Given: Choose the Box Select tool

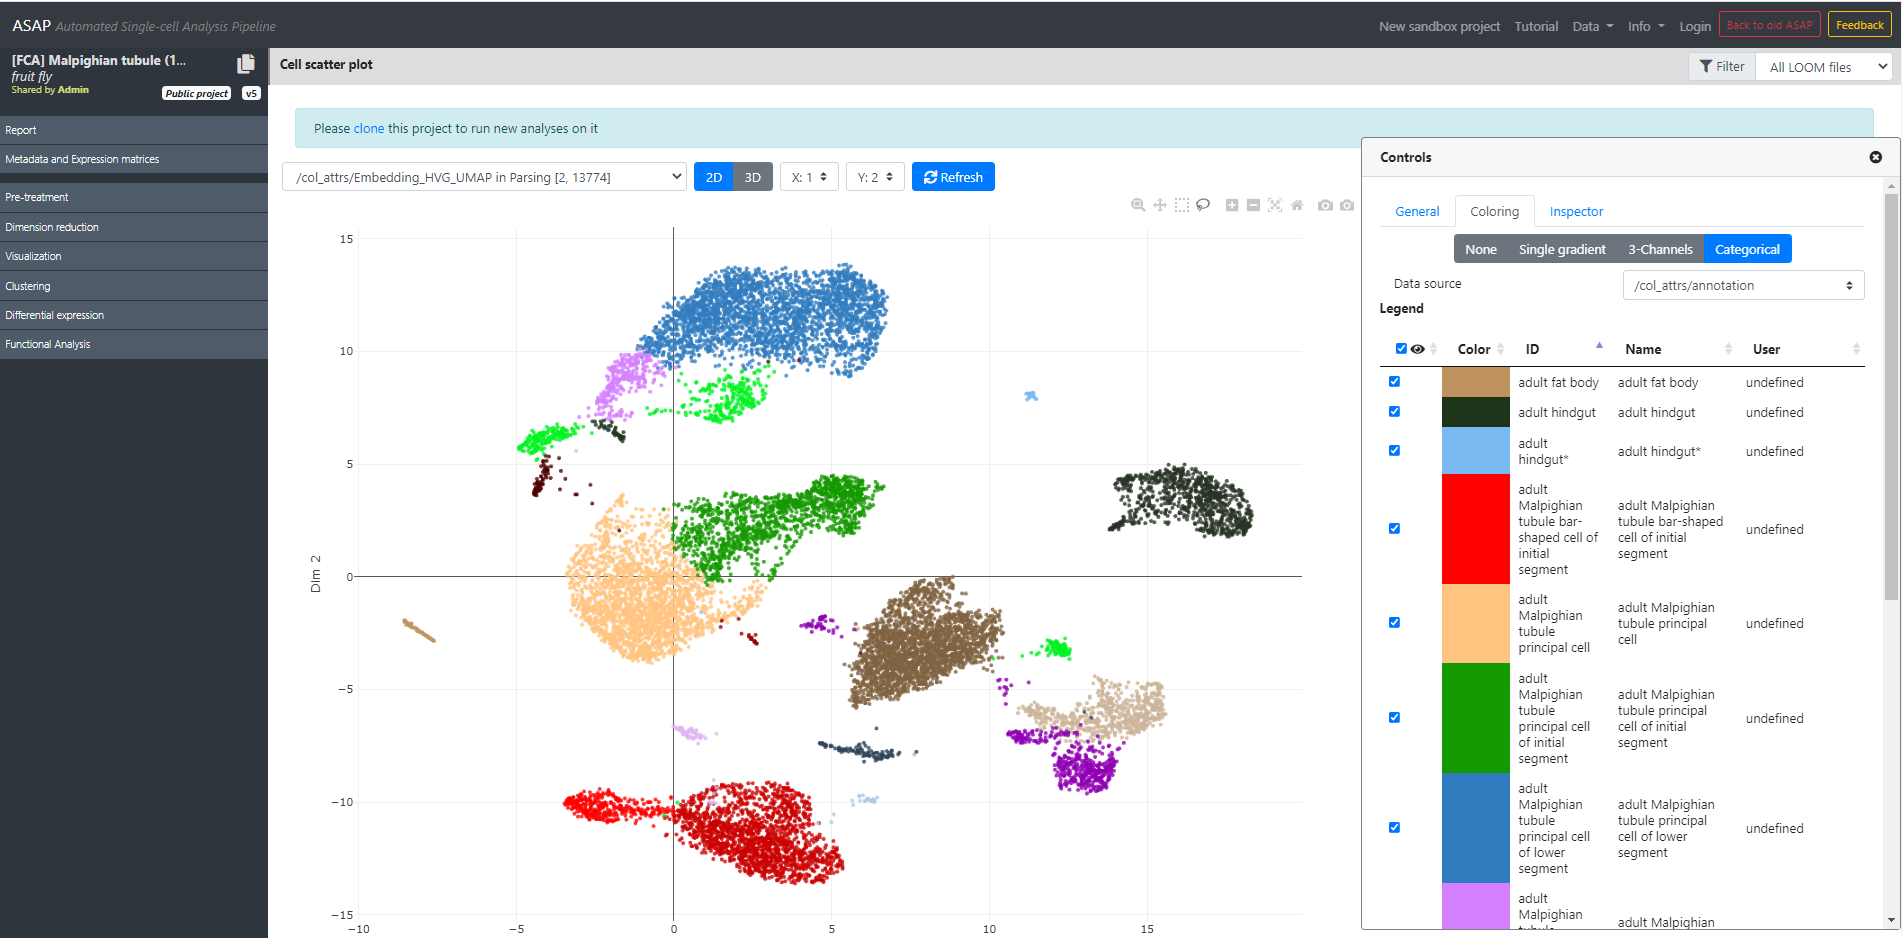Looking at the screenshot, I should click(x=1181, y=204).
